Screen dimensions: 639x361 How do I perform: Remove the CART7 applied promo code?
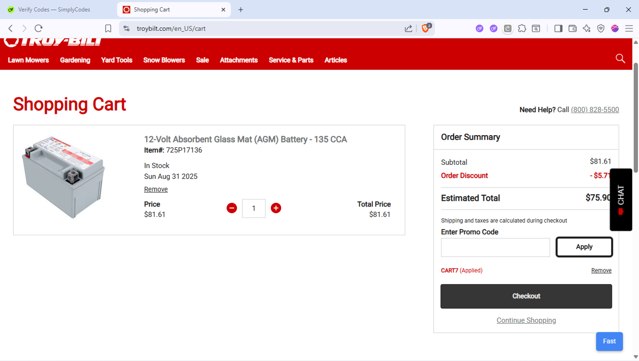coord(601,271)
